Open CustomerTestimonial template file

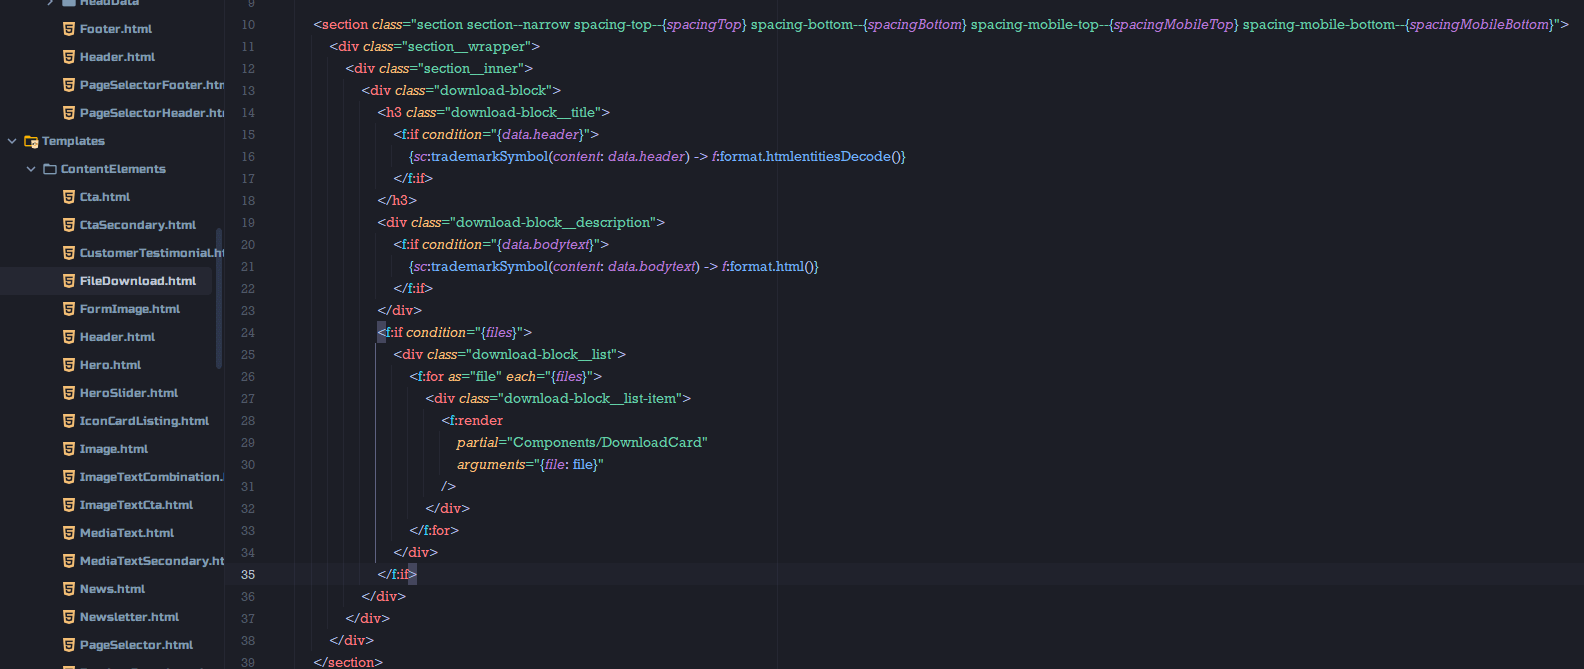pyautogui.click(x=152, y=253)
